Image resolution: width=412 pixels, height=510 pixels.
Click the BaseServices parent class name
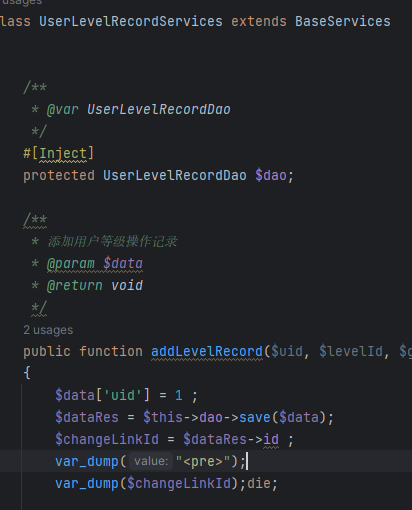343,22
